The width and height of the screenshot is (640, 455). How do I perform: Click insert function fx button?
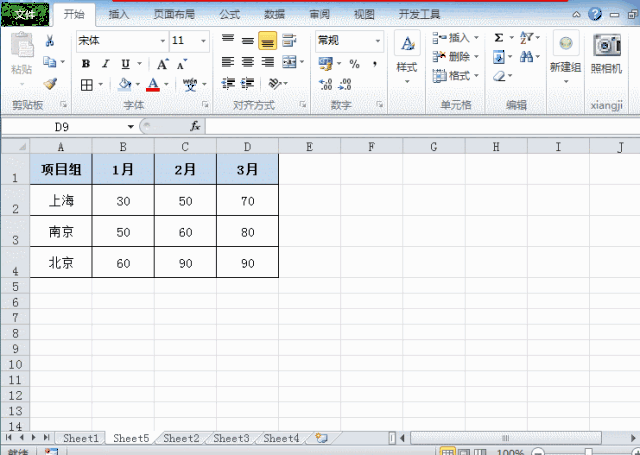click(195, 127)
